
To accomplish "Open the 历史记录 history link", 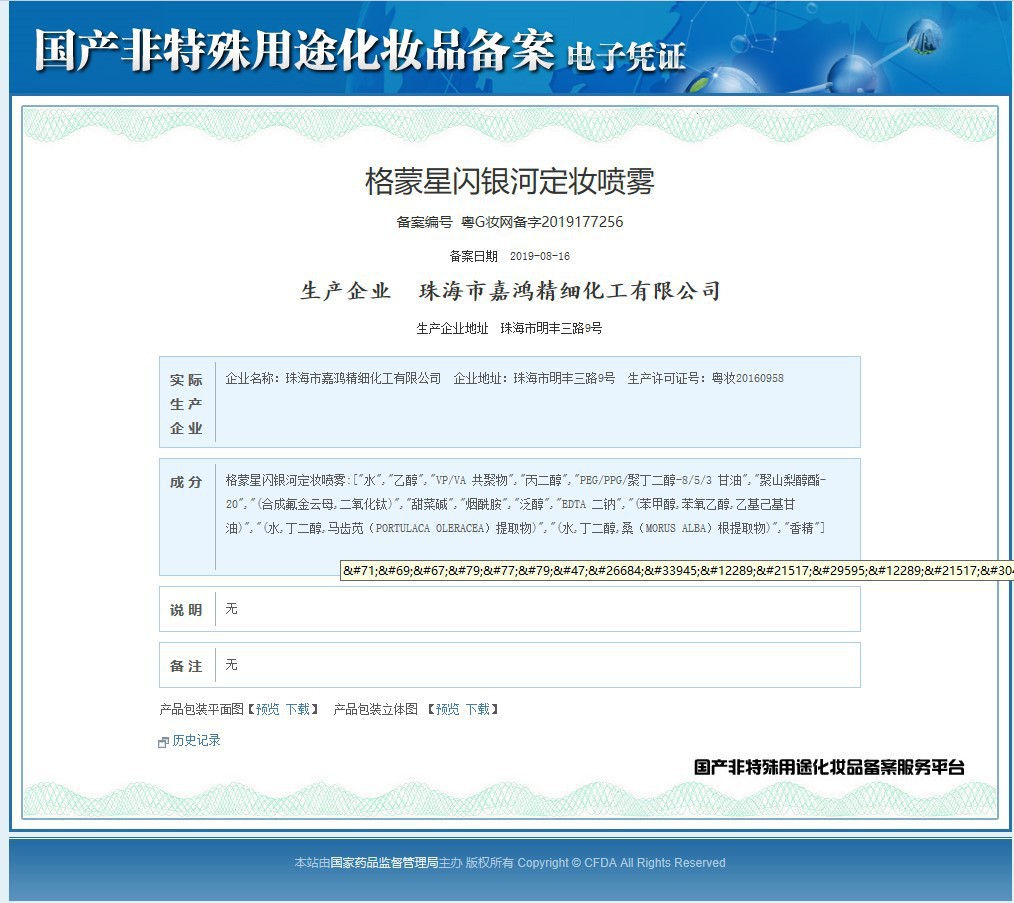I will (196, 741).
